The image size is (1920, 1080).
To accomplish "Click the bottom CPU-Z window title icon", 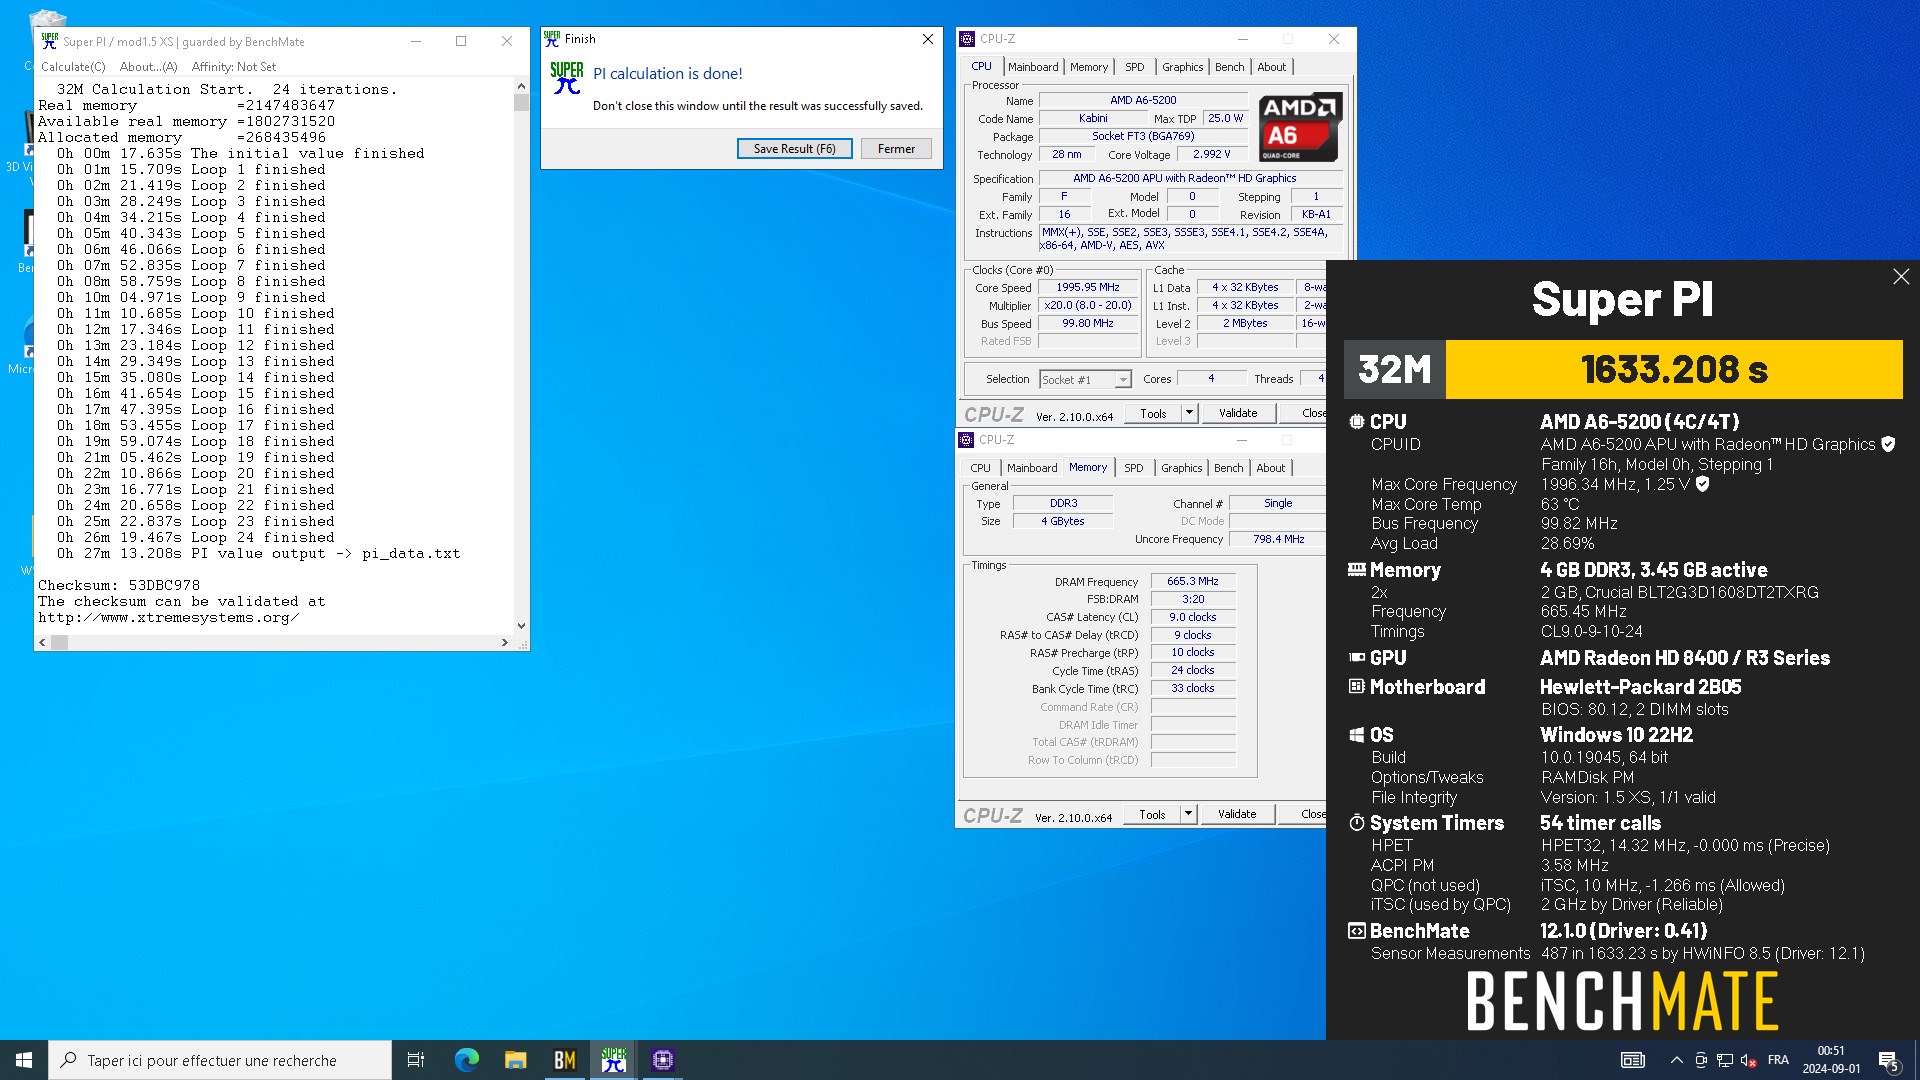I will 966,440.
